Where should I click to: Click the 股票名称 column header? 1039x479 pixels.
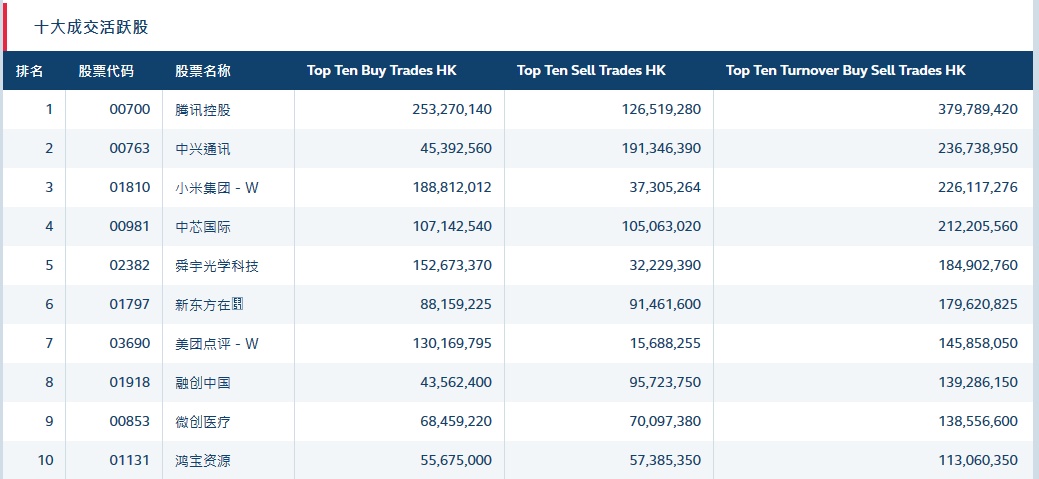203,71
